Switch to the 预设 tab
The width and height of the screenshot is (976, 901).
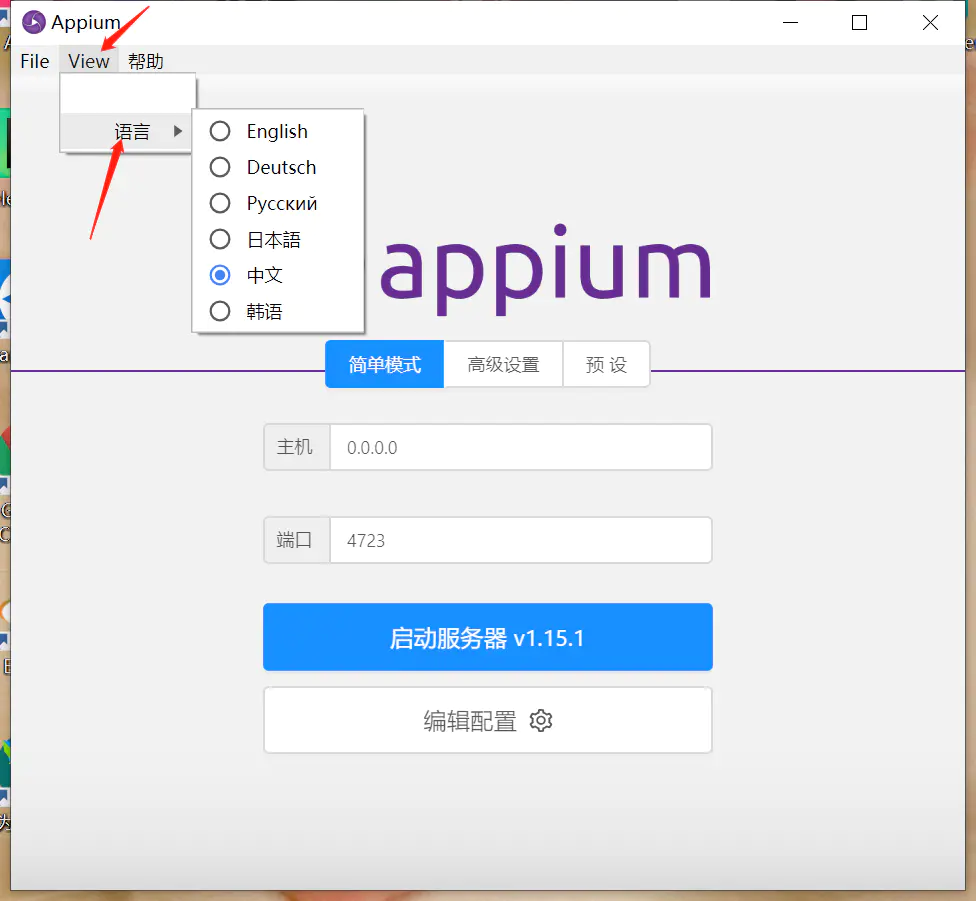click(606, 364)
